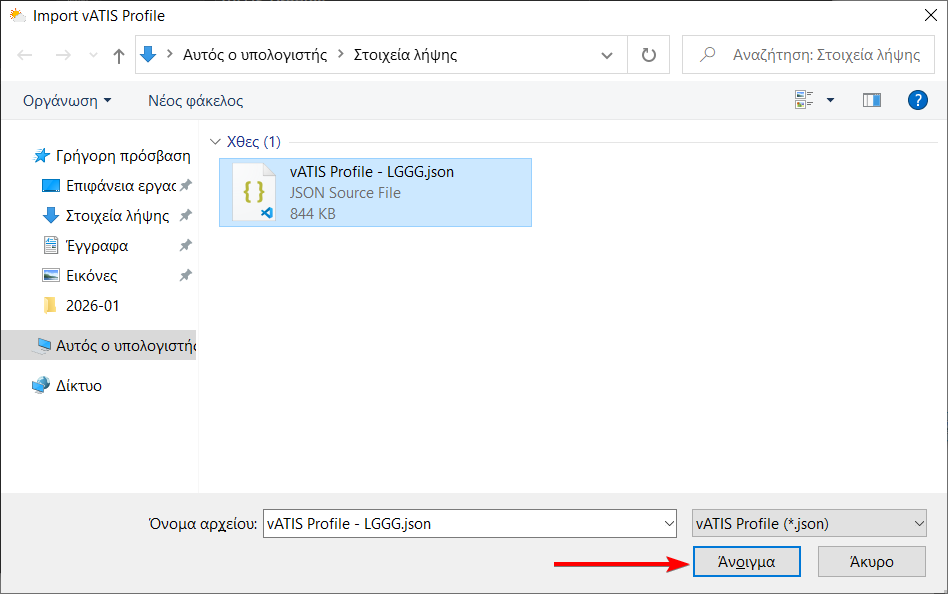The width and height of the screenshot is (948, 594).
Task: Toggle the preview pane icon
Action: [871, 100]
